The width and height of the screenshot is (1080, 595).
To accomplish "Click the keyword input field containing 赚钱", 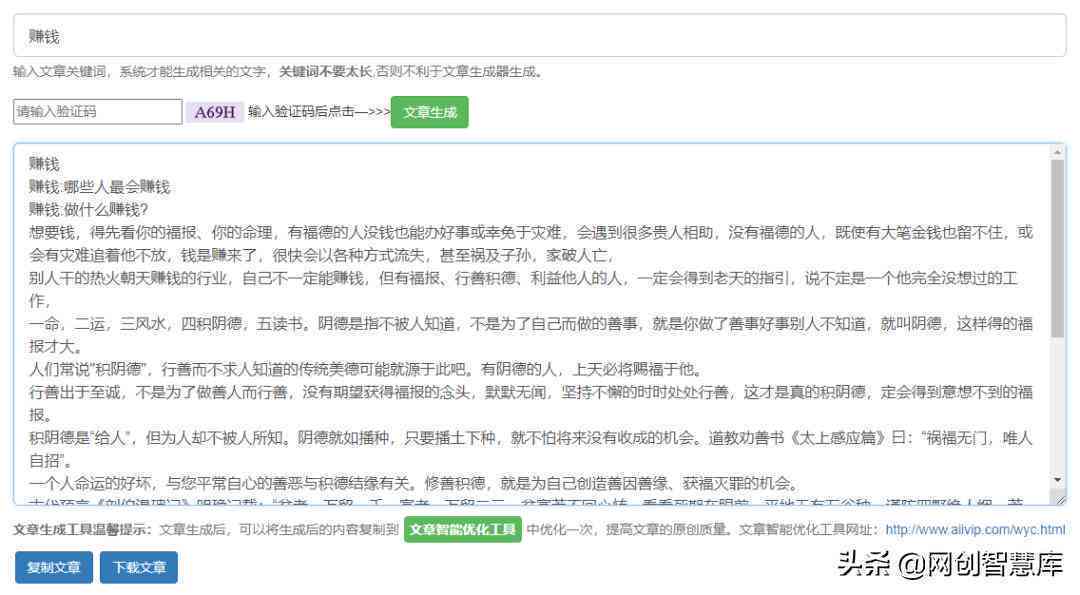I will (539, 36).
